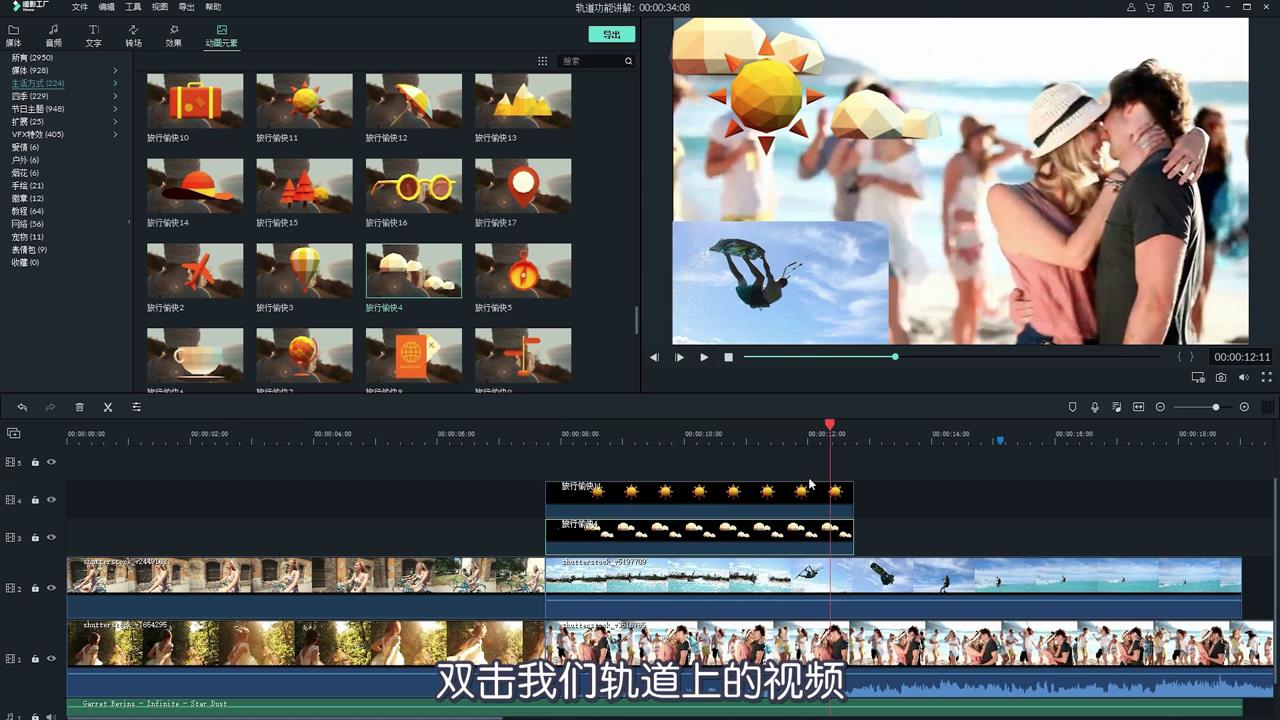Open the 文件 menu

point(80,7)
